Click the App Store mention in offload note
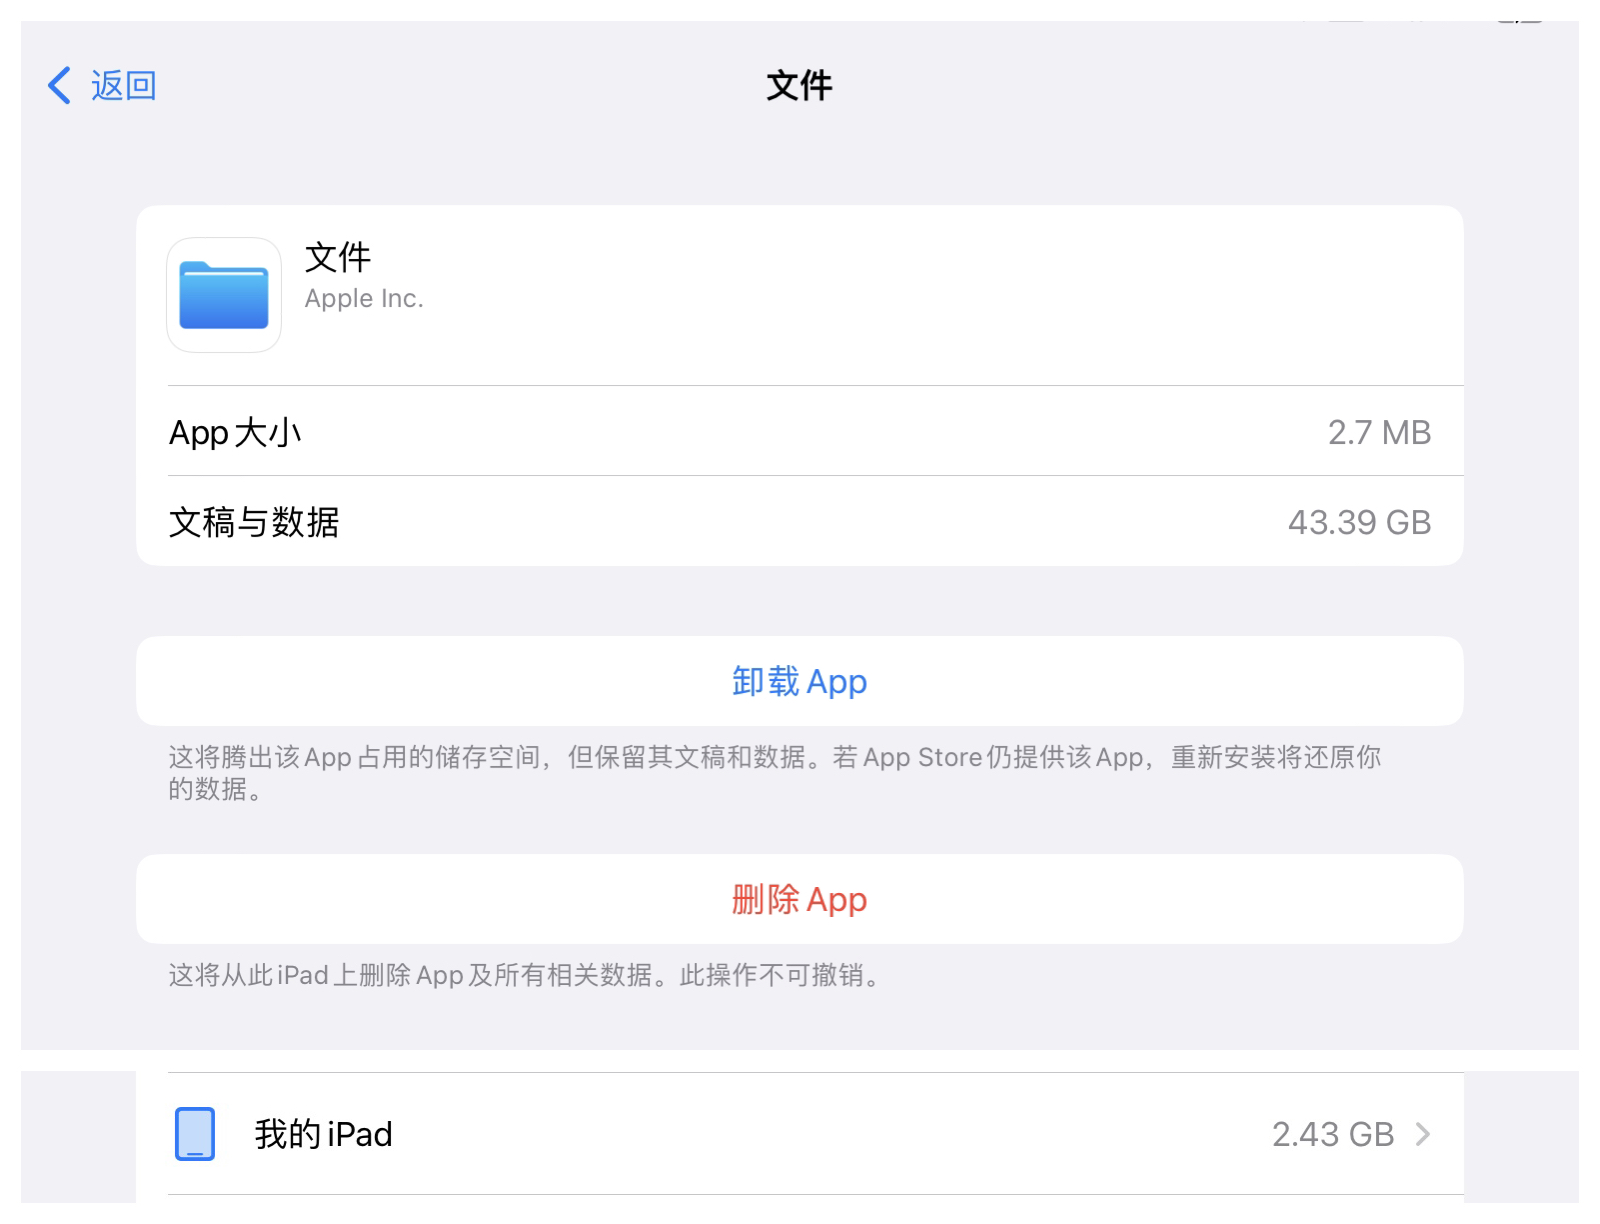 [922, 758]
